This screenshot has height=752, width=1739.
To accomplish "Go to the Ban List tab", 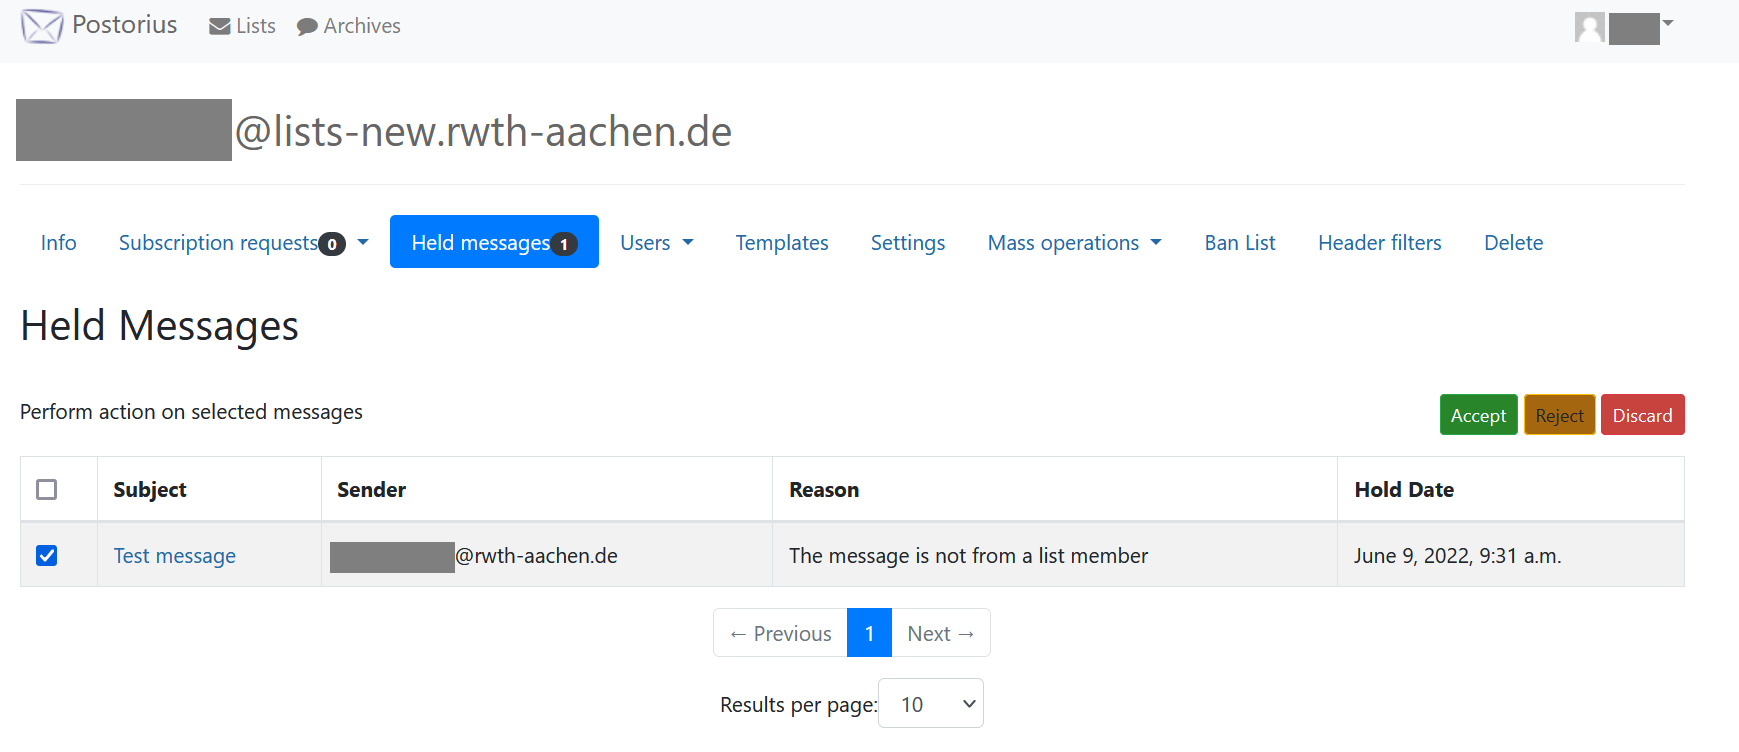I will pyautogui.click(x=1239, y=243).
